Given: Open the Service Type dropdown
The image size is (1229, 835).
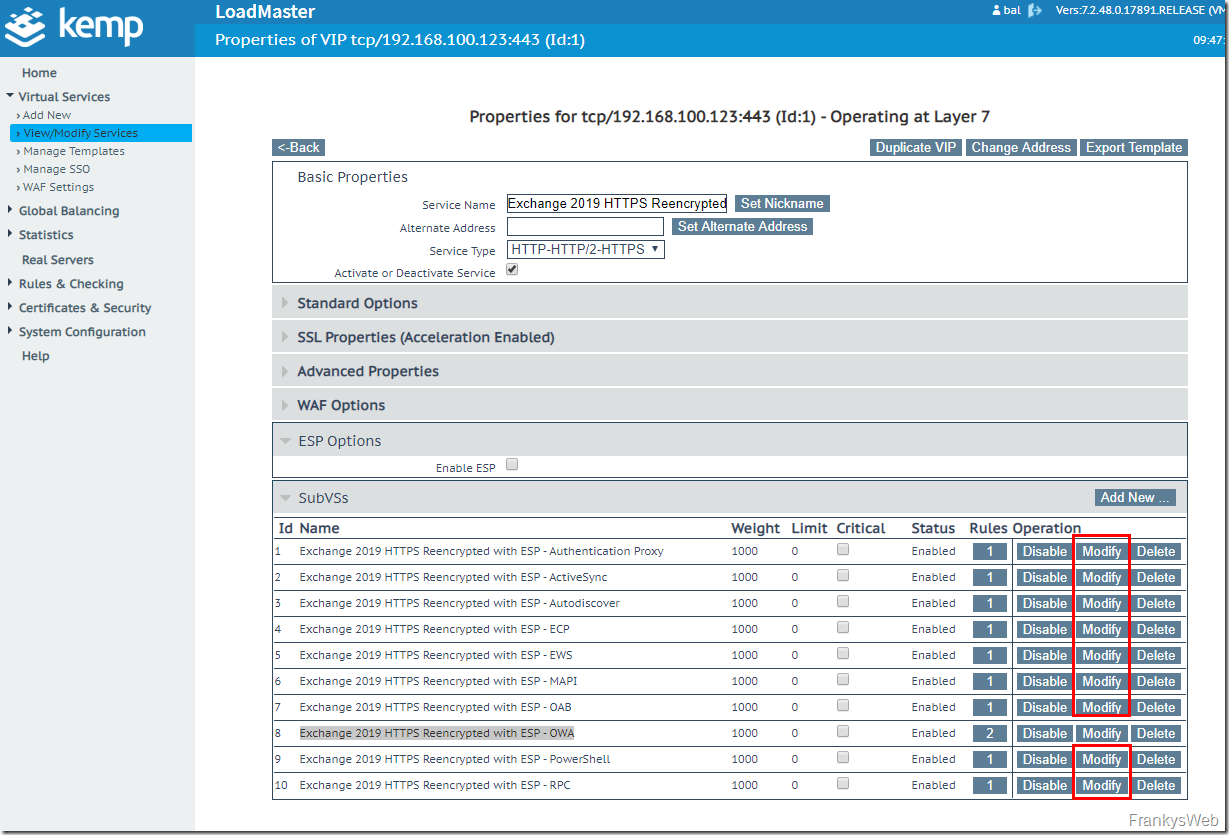Looking at the screenshot, I should click(585, 249).
